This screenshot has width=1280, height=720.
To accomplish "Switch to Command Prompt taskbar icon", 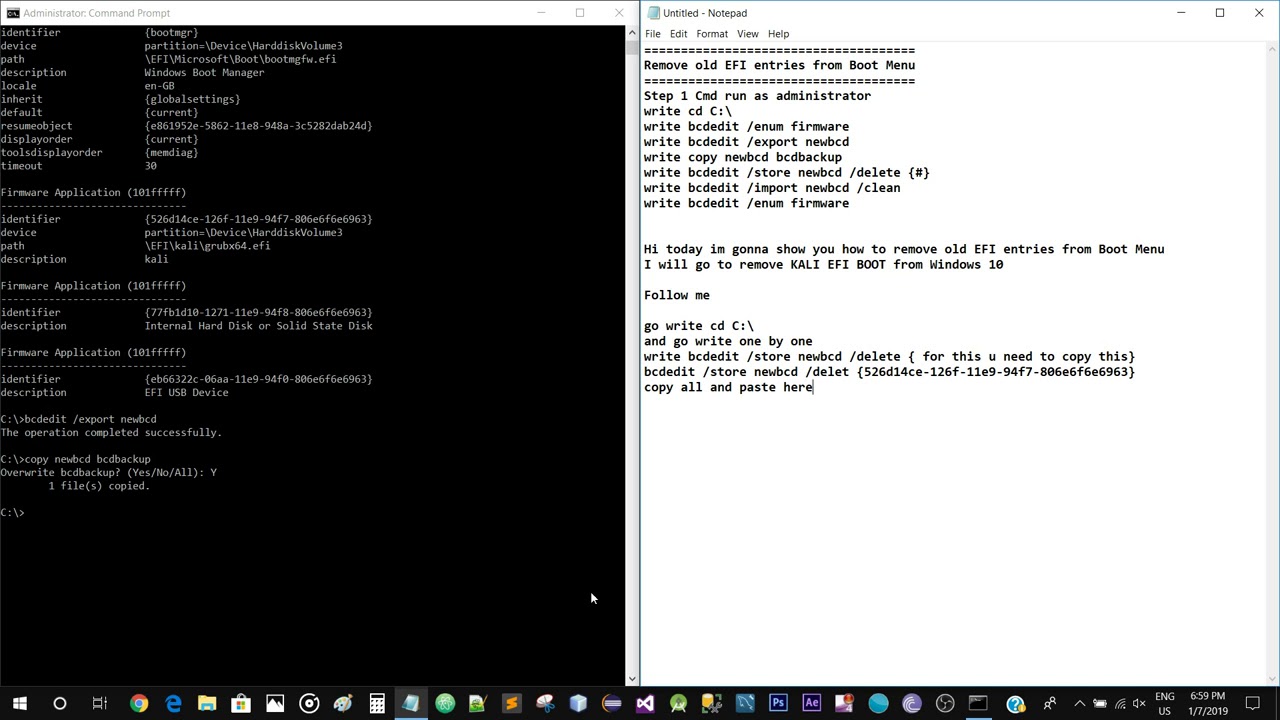I will click(978, 704).
